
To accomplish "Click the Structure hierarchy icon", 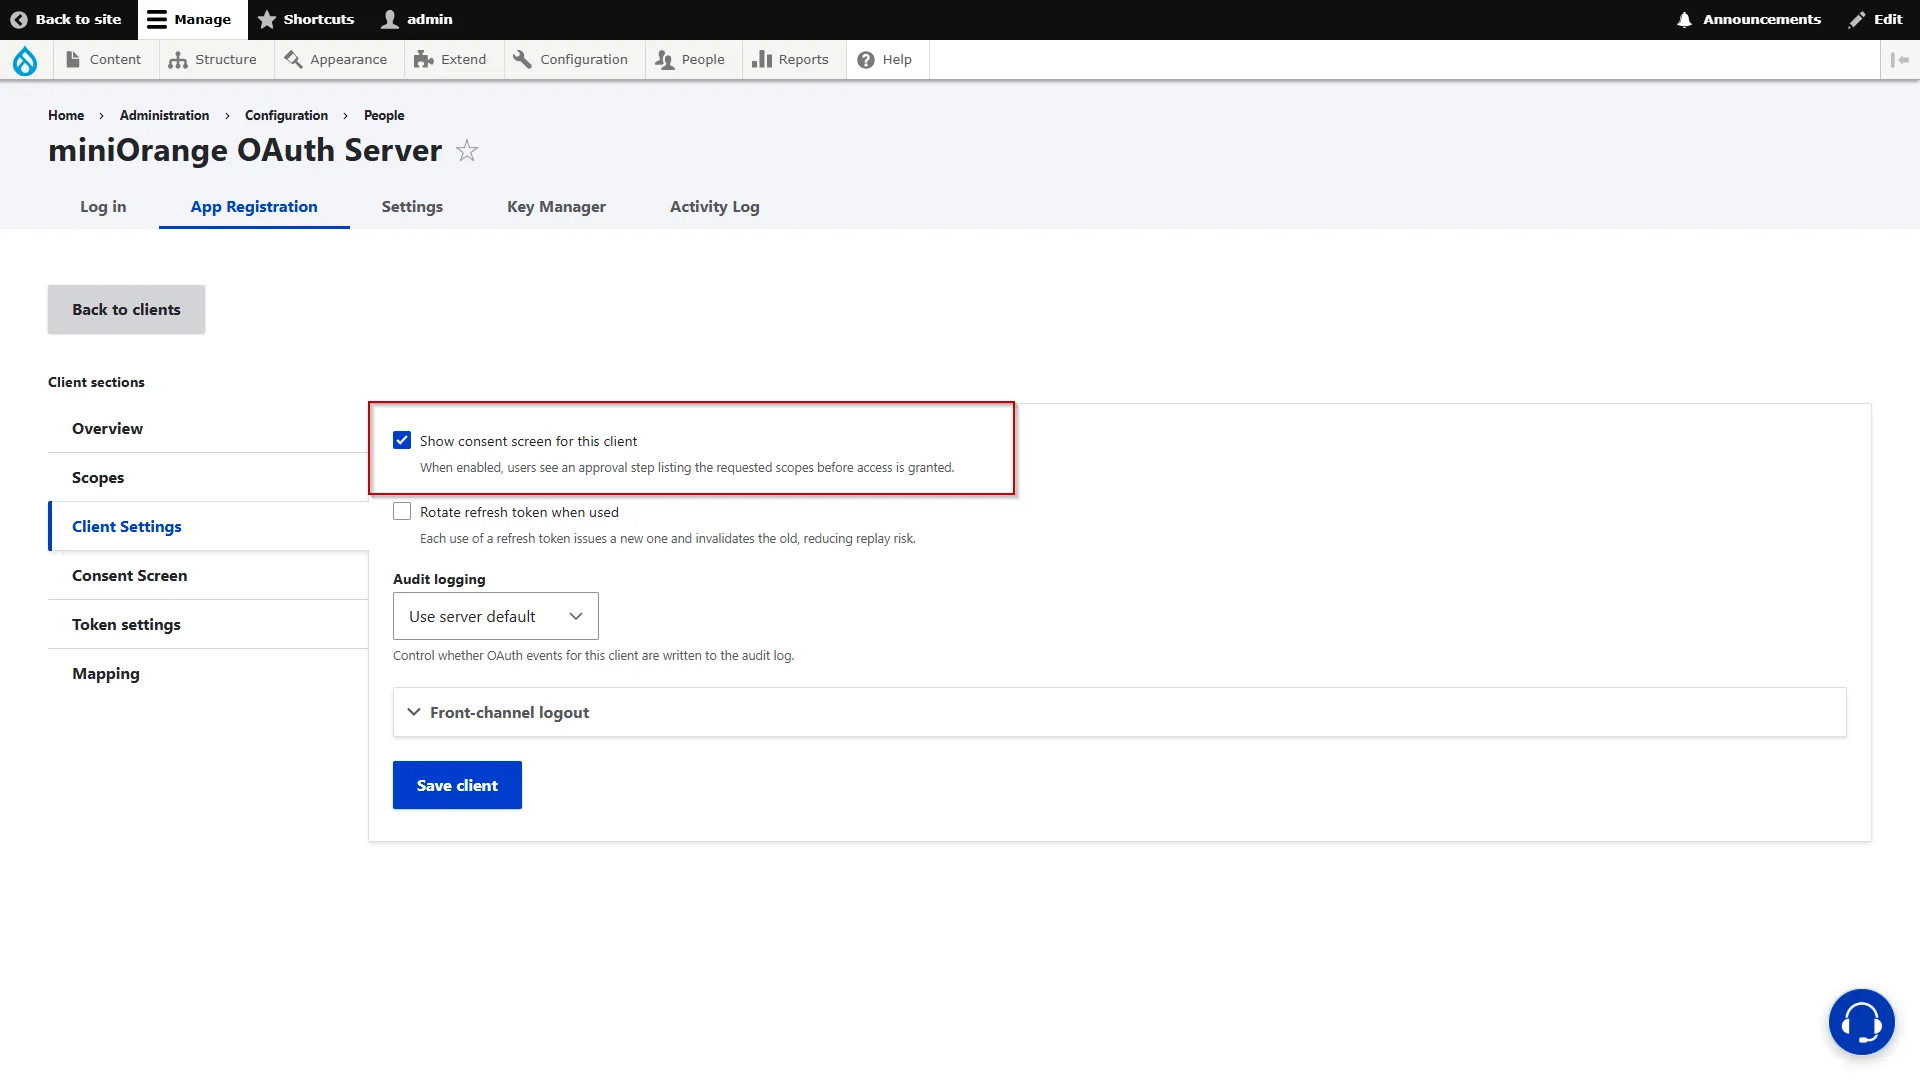I will pyautogui.click(x=178, y=60).
